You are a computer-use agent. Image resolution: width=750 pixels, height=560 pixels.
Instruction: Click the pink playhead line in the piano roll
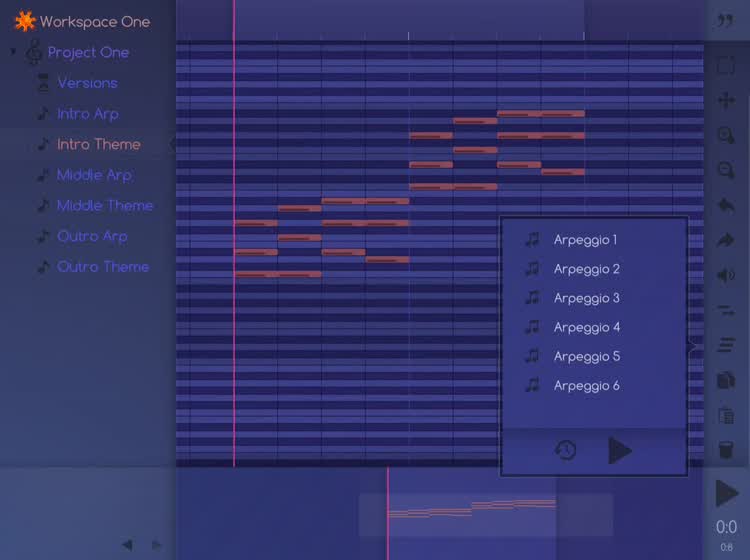coord(234,253)
